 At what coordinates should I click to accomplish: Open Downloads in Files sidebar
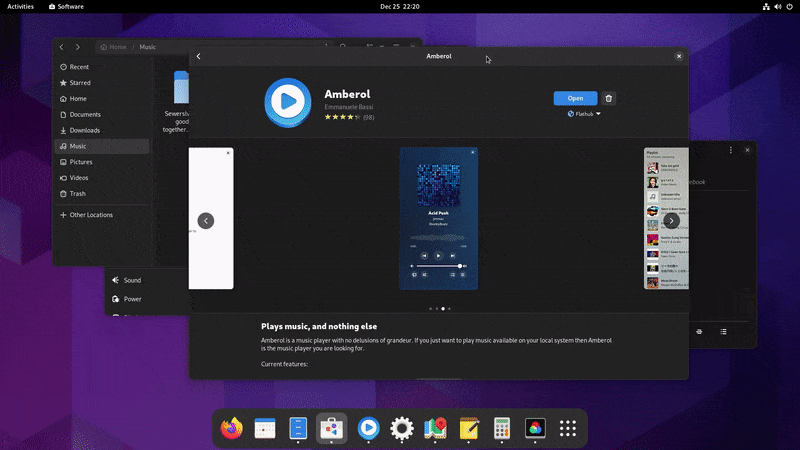(x=102, y=130)
